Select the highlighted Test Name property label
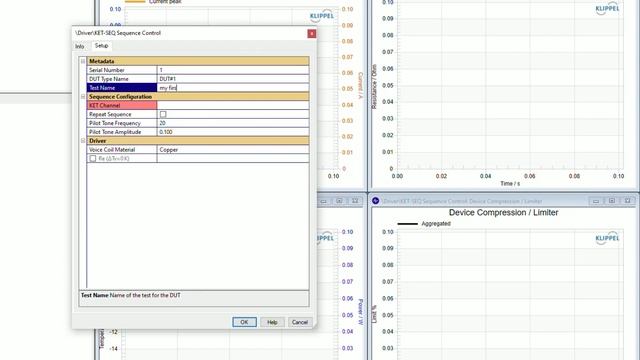The image size is (640, 360). 122,88
